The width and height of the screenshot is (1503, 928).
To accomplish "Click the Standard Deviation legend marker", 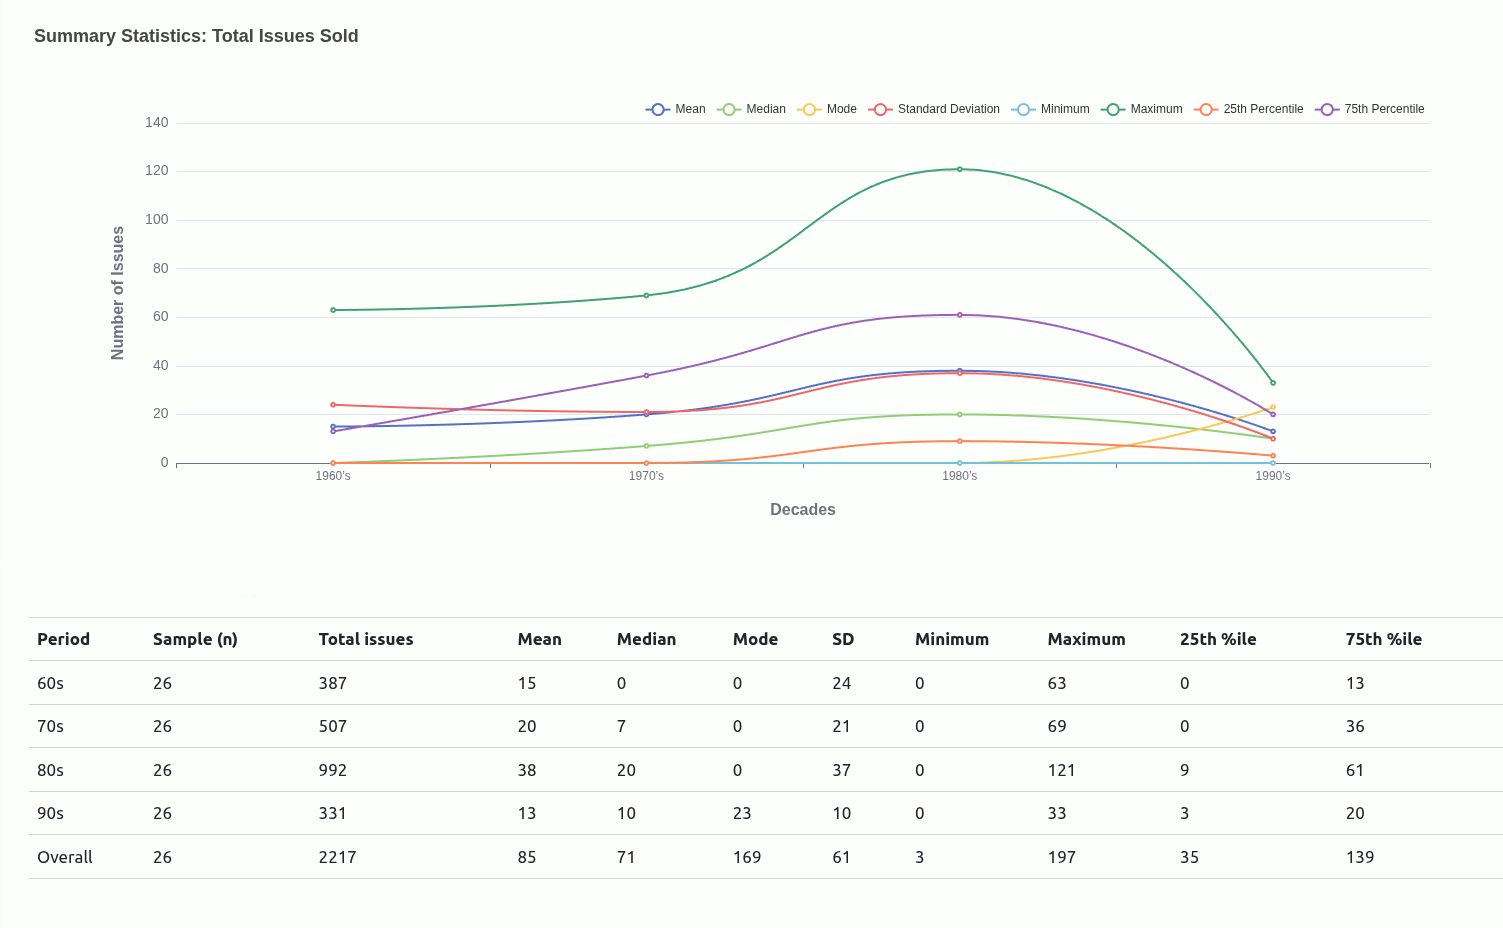I will pyautogui.click(x=881, y=109).
